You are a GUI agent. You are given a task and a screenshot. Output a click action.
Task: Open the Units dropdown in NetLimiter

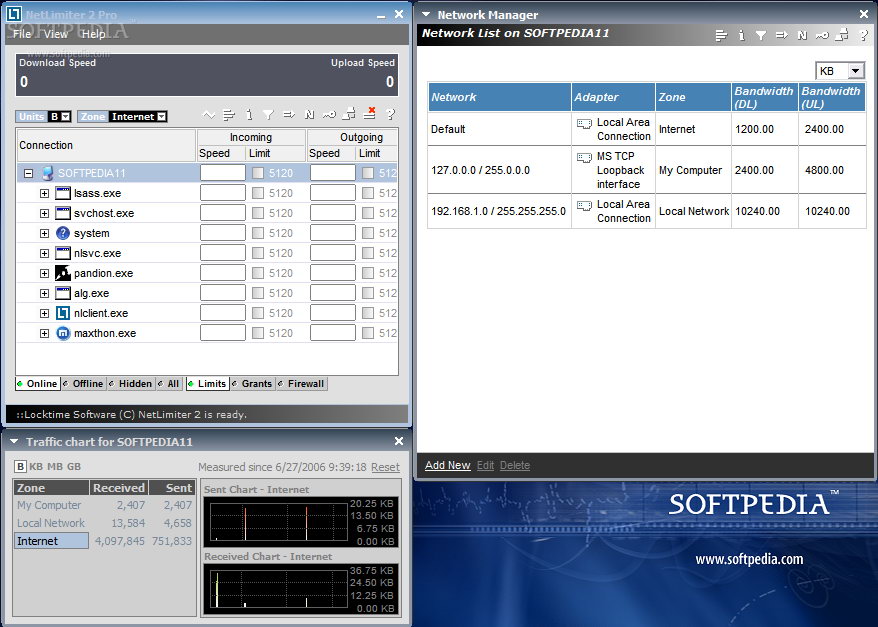60,116
